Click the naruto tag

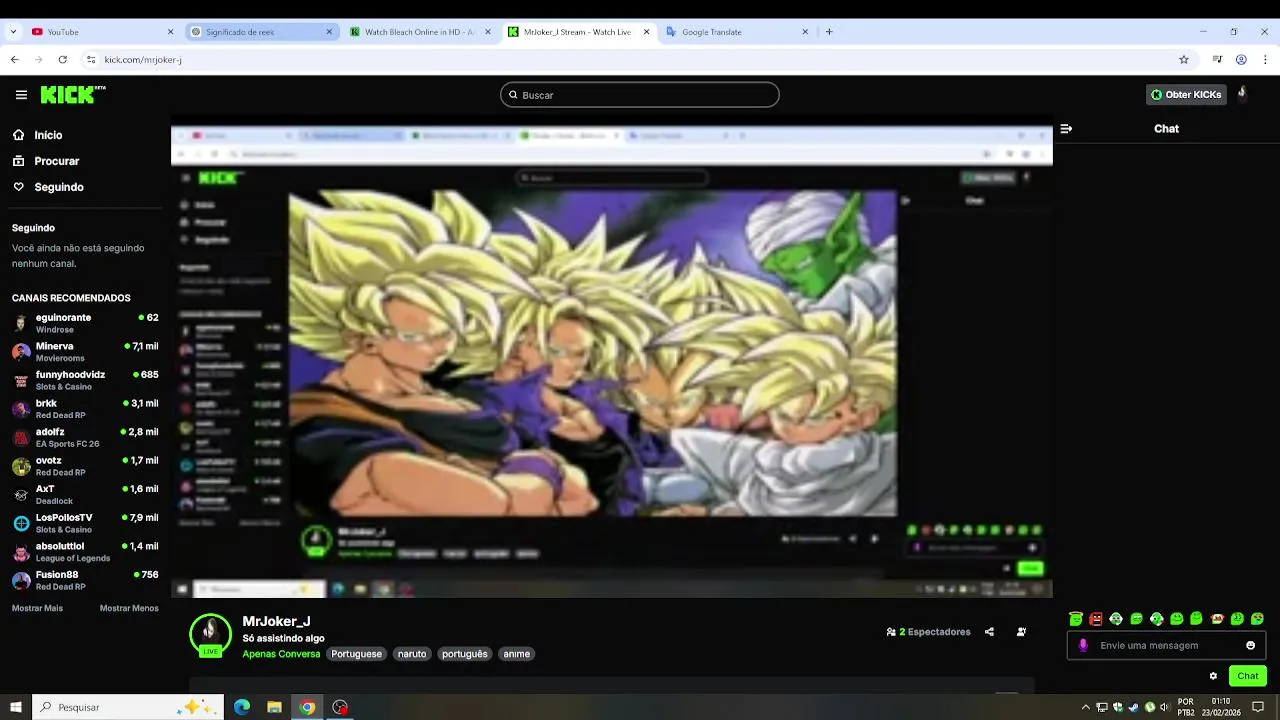click(412, 654)
